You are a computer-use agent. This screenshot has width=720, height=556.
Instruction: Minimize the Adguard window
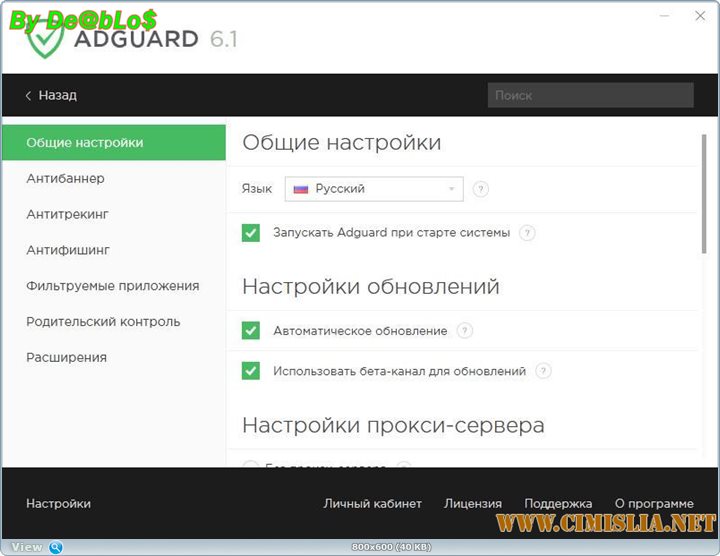point(664,16)
